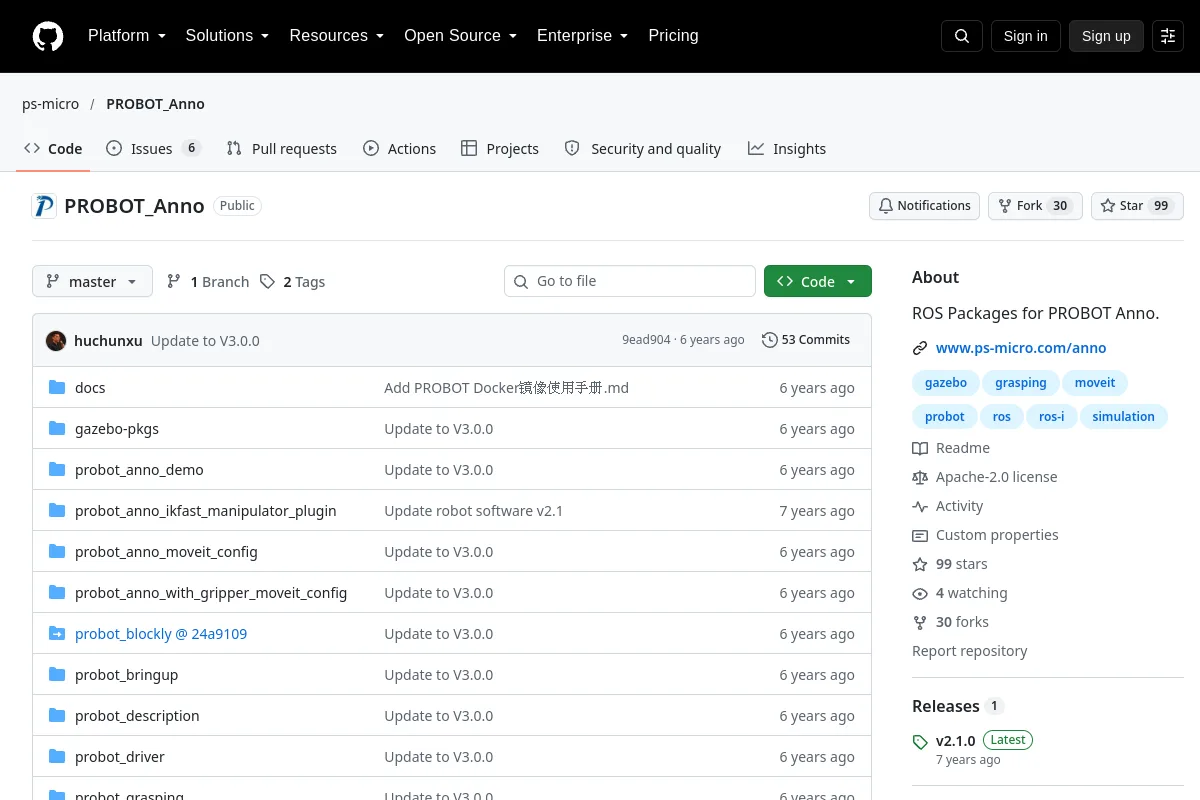Expand the Enterprise header menu

coord(583,36)
